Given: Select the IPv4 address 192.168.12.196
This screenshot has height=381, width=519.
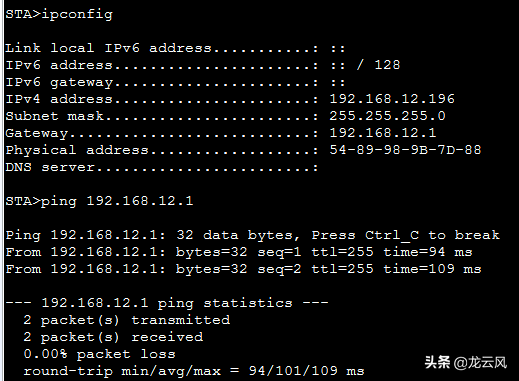Looking at the screenshot, I should tap(392, 99).
